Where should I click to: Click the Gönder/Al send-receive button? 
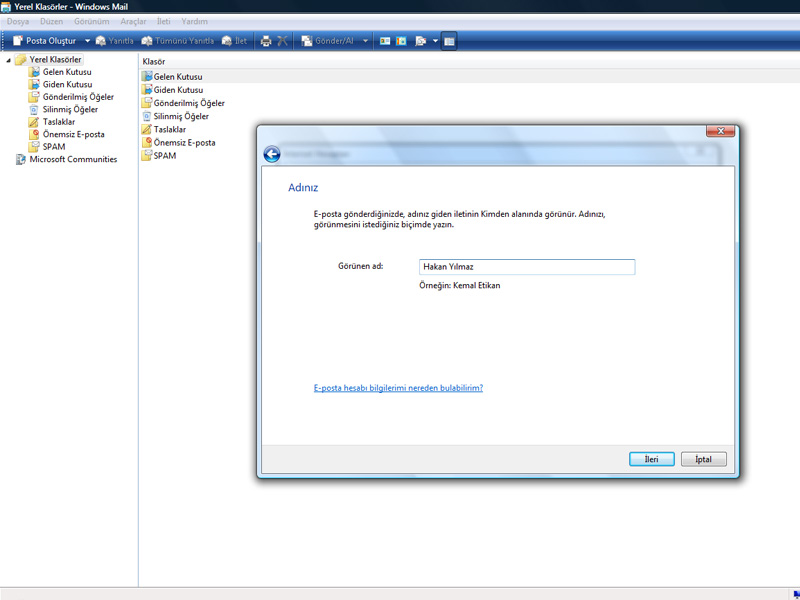[328, 41]
